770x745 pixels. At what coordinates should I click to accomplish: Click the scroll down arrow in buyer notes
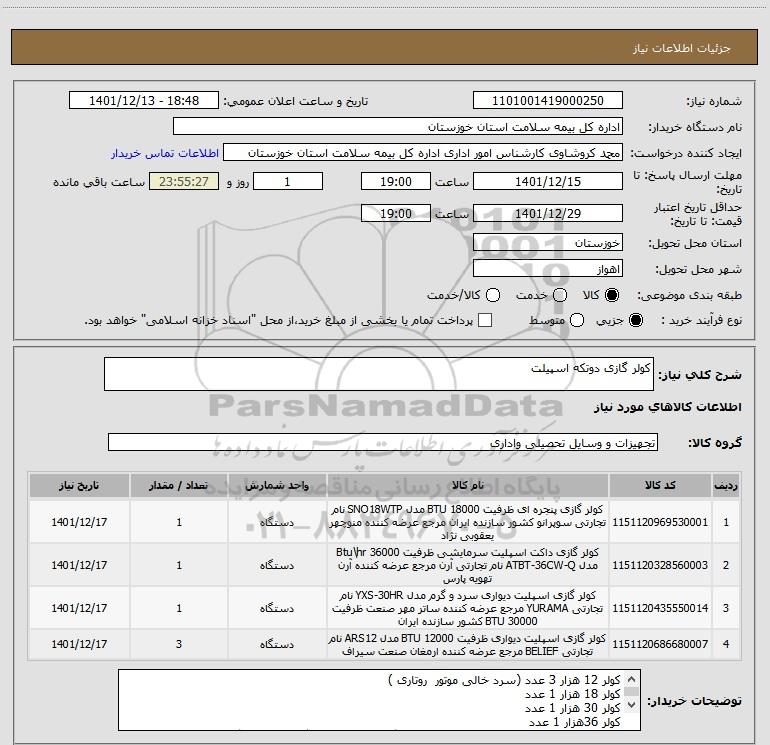click(x=632, y=705)
